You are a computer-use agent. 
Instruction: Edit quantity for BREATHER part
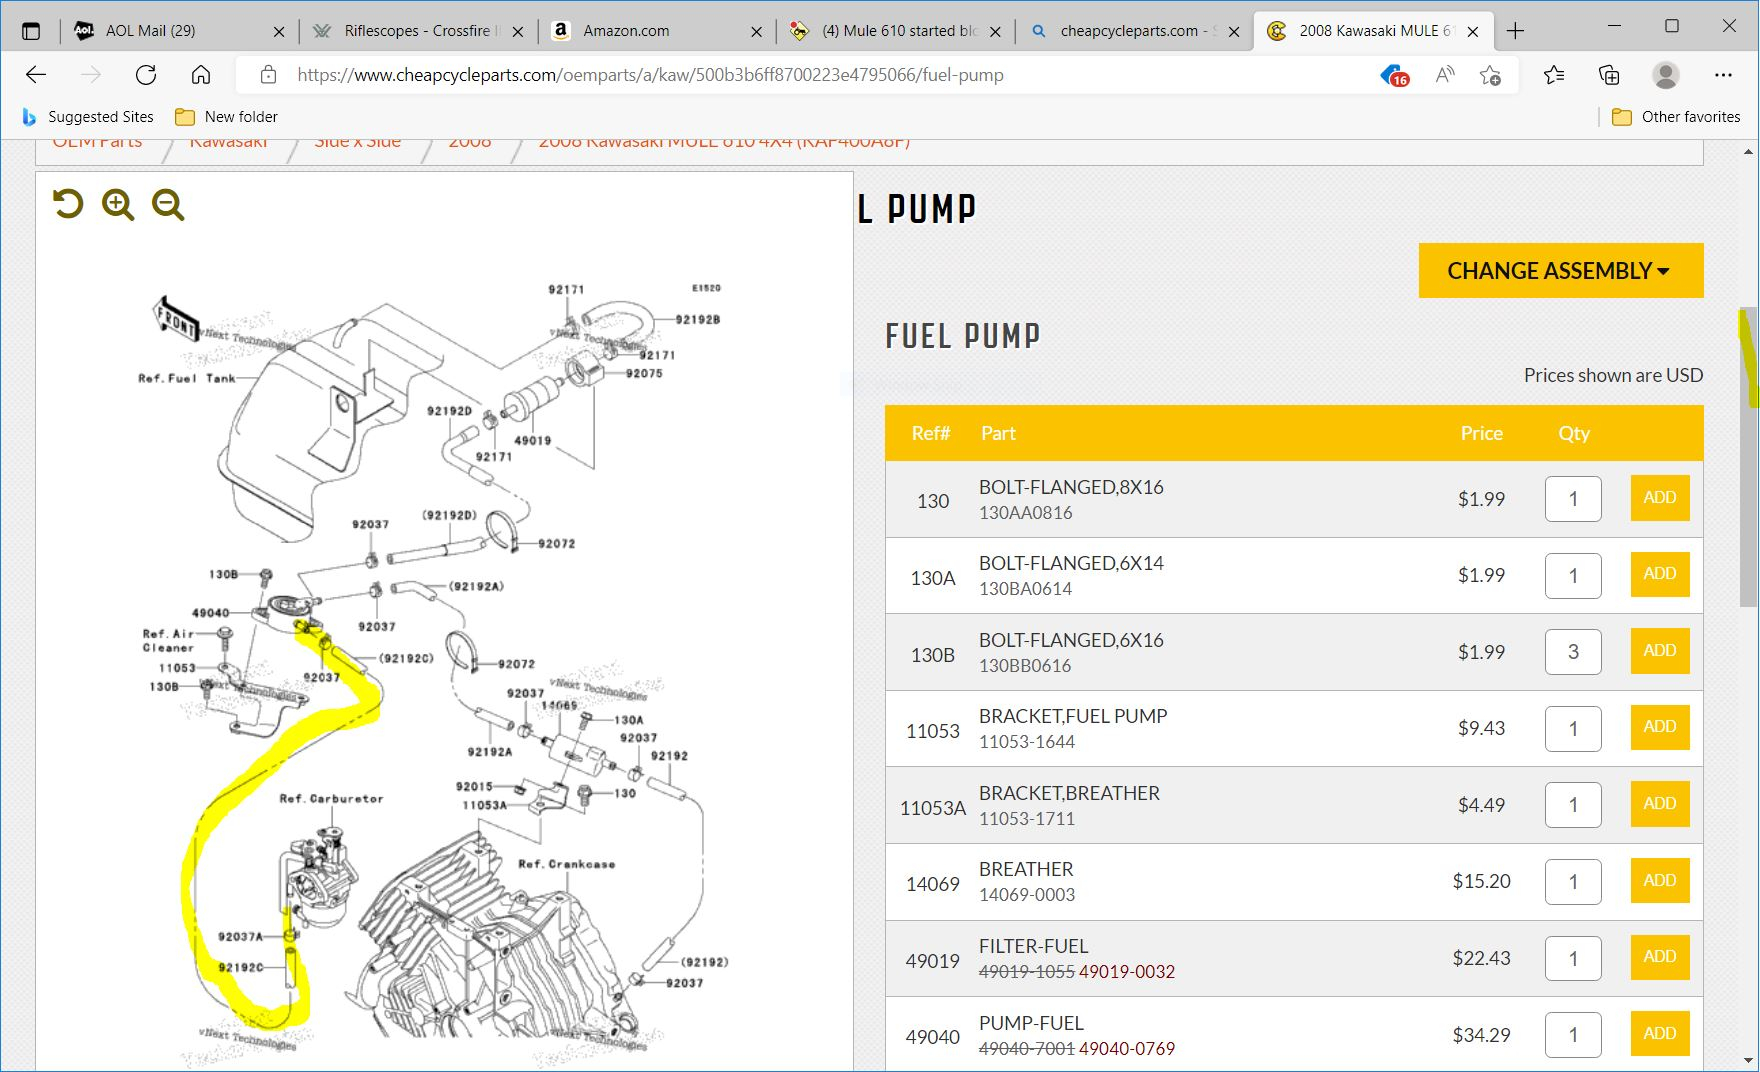pos(1573,882)
